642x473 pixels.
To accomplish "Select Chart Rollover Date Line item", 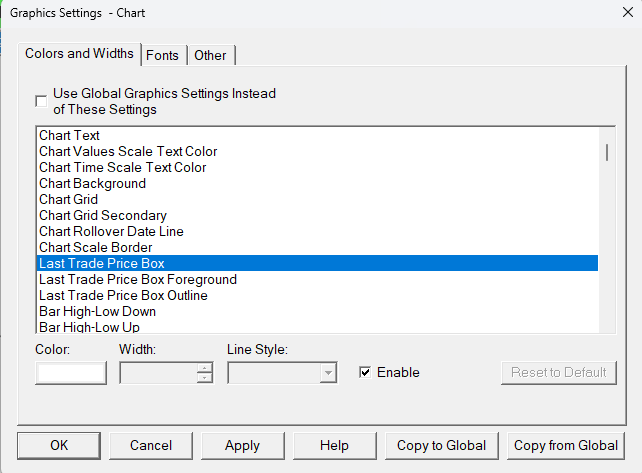I will point(318,231).
